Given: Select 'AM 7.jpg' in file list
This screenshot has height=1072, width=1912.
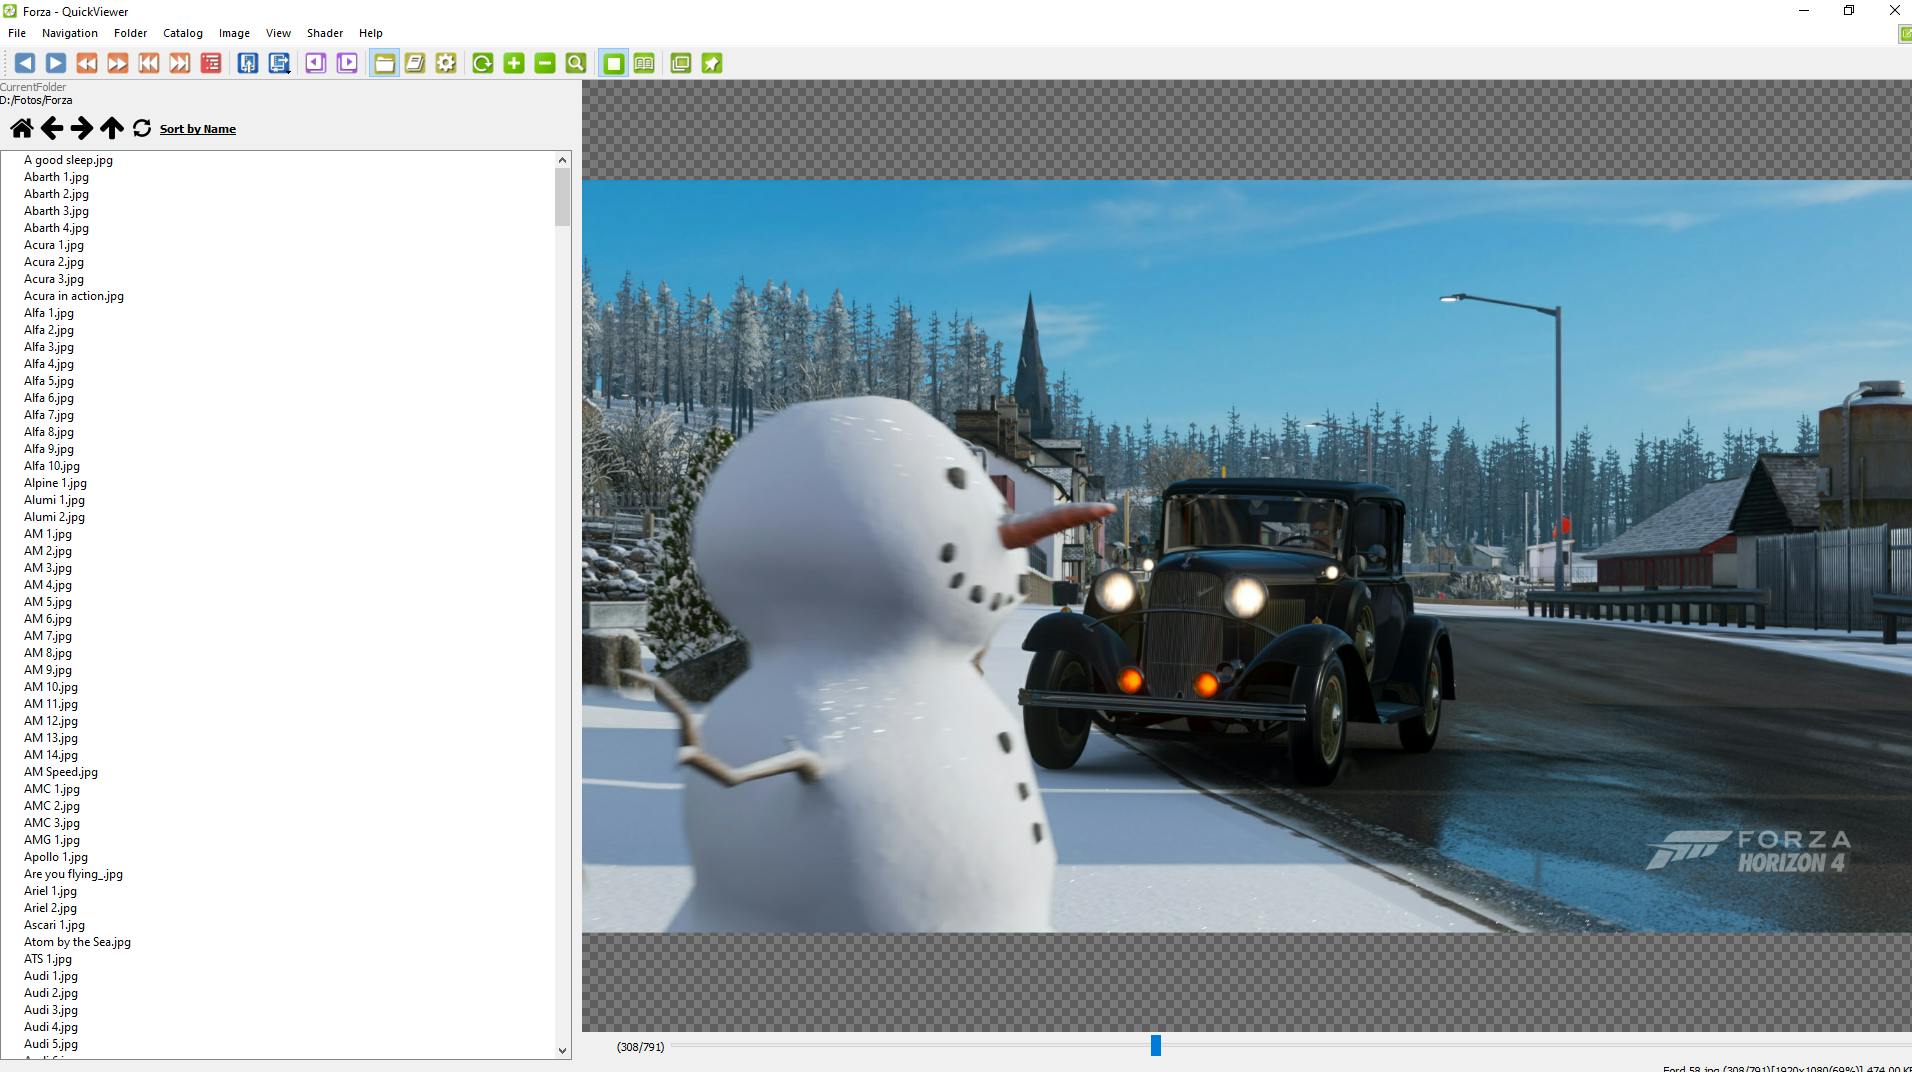Looking at the screenshot, I should (x=48, y=636).
